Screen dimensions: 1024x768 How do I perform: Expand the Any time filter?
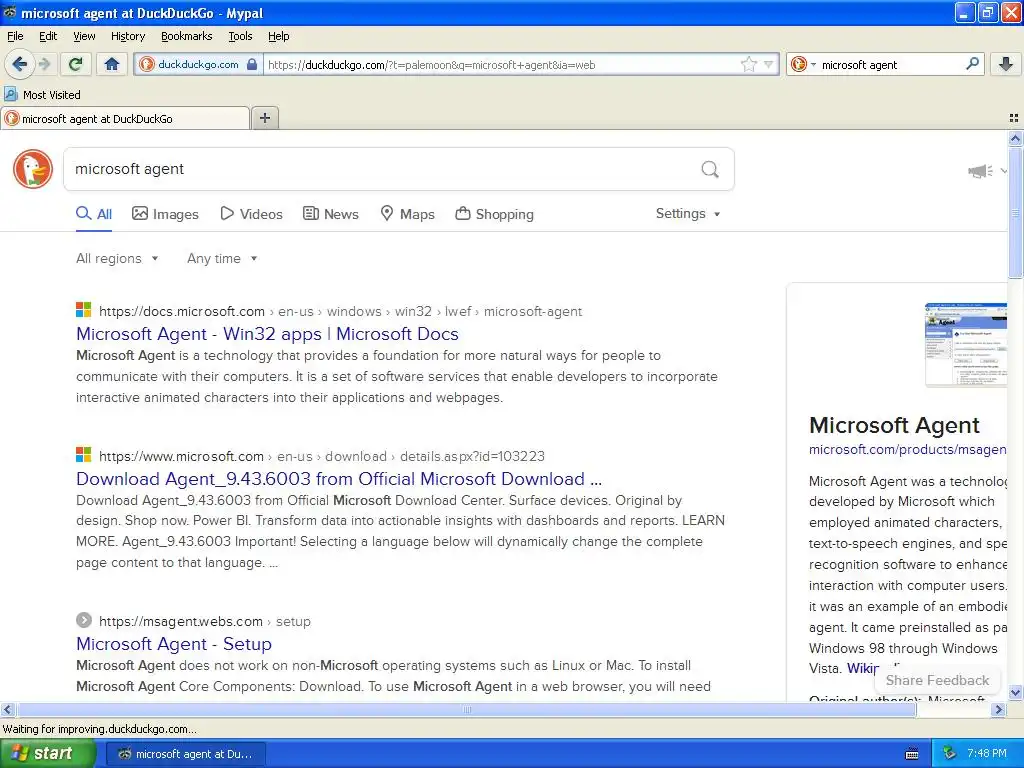point(222,259)
